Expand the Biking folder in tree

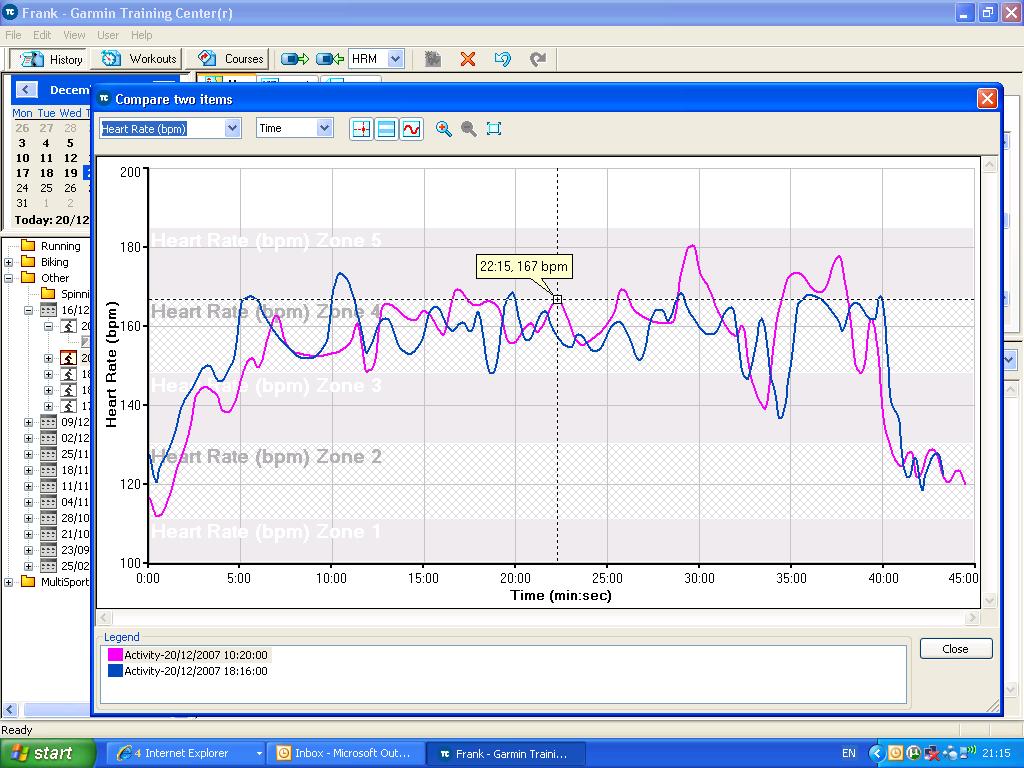point(9,262)
